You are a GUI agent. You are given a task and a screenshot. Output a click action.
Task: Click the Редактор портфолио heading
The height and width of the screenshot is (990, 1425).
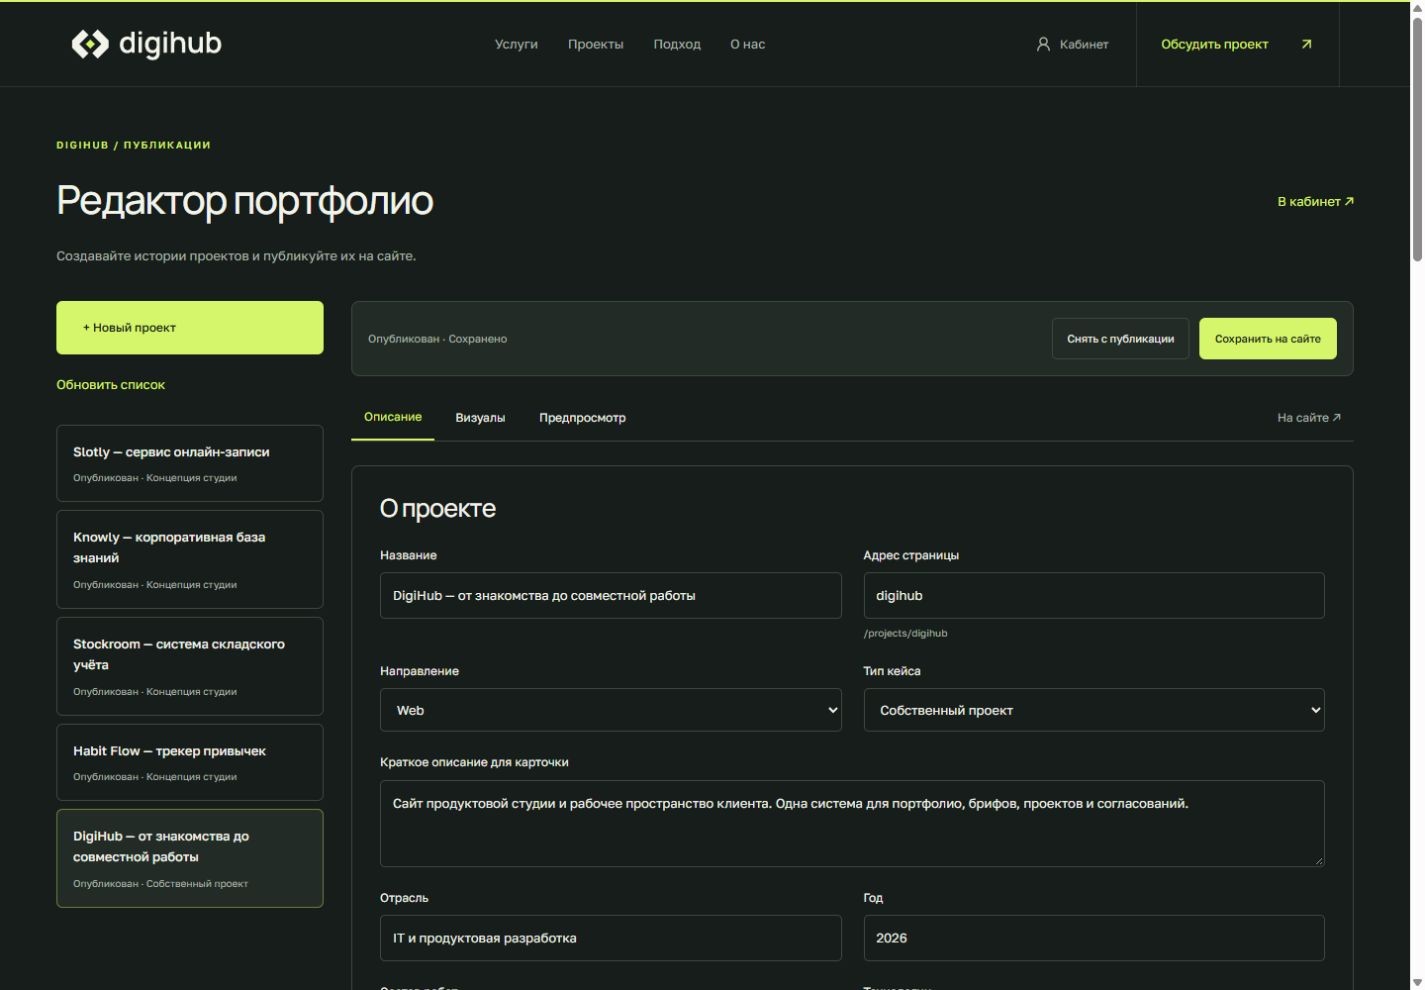pos(244,201)
